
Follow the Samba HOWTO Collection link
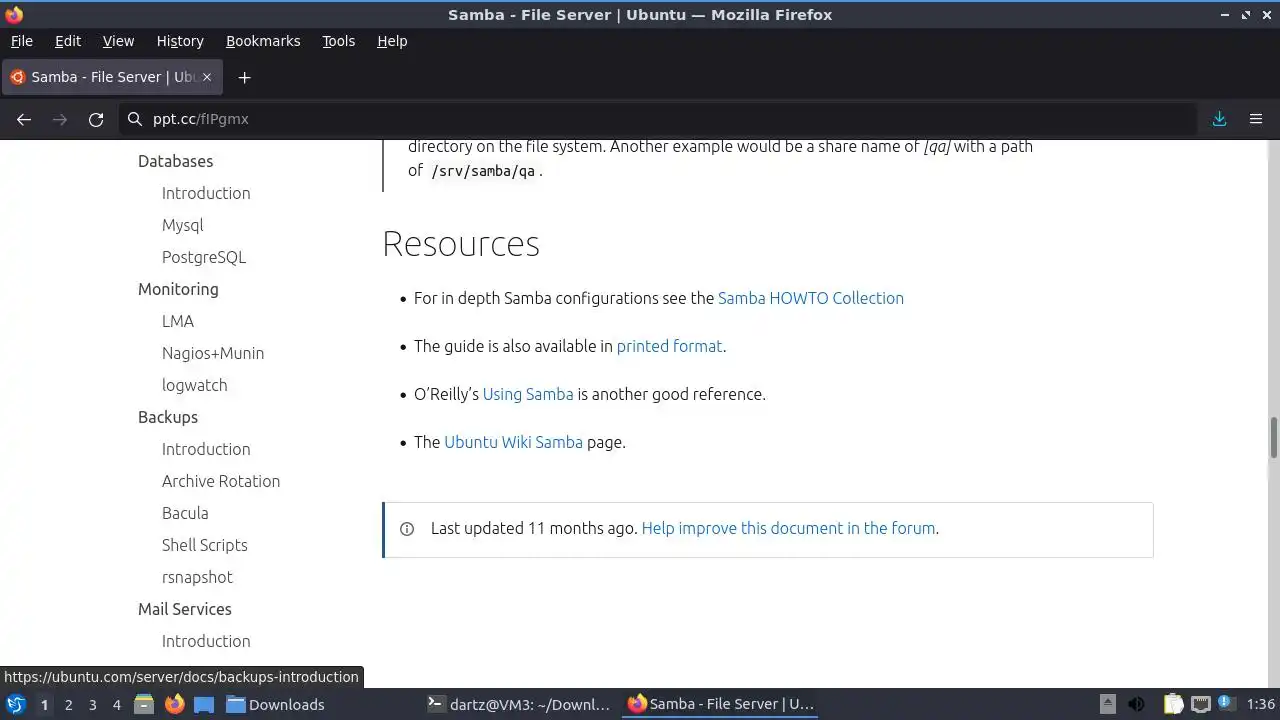pyautogui.click(x=811, y=298)
